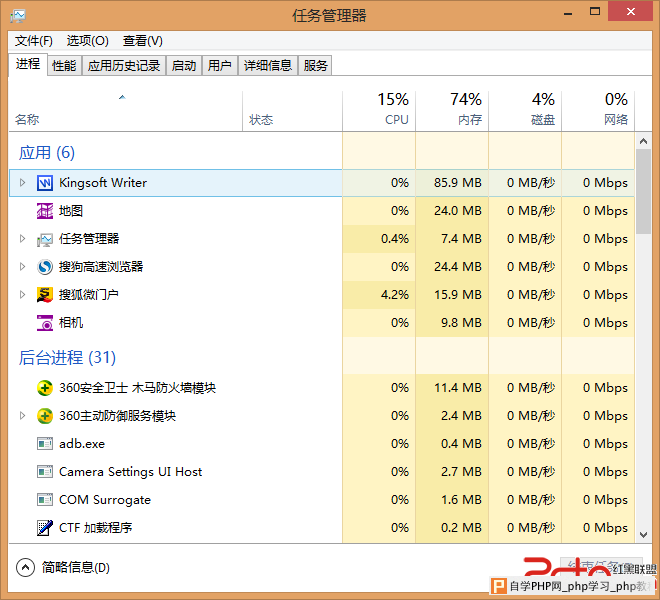The width and height of the screenshot is (660, 600).
Task: Click the 搜狐微门户 app icon
Action: [45, 295]
